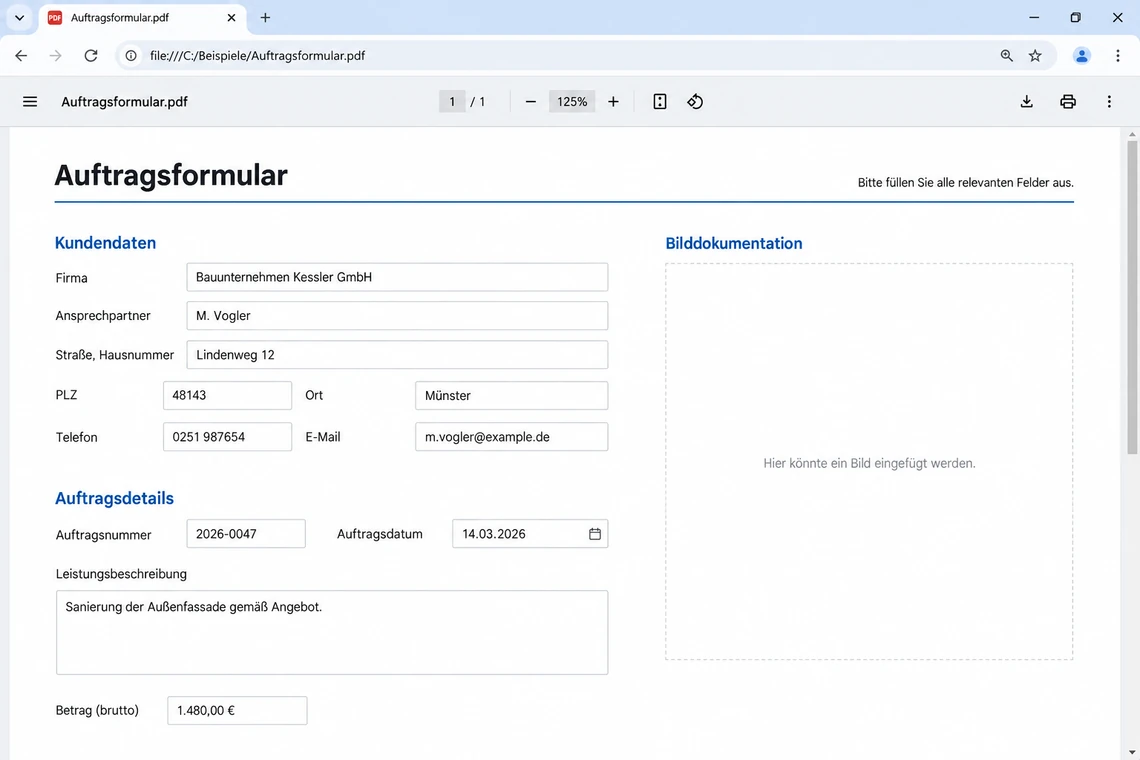
Task: Rotate the document counterclockwise
Action: point(695,102)
